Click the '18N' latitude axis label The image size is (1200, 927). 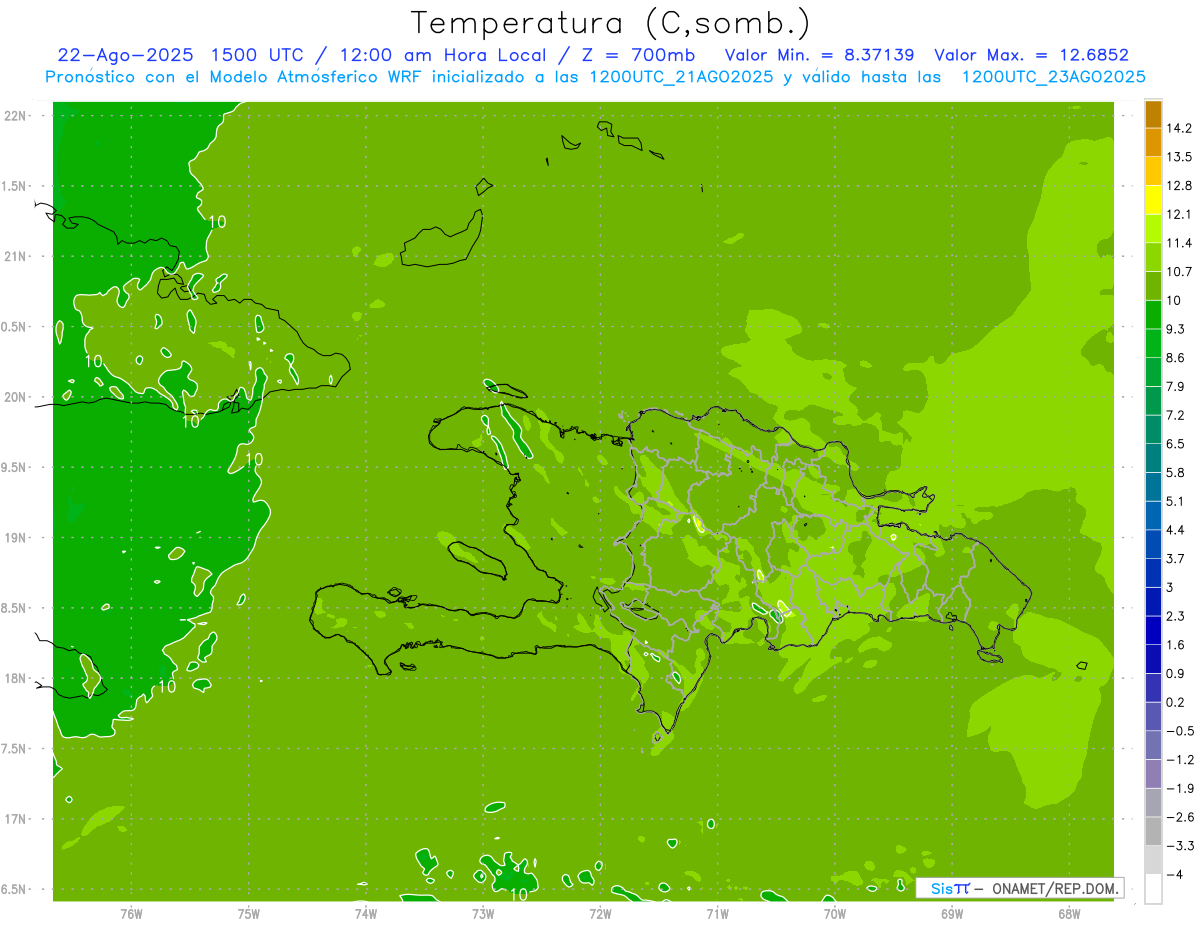pos(17,678)
